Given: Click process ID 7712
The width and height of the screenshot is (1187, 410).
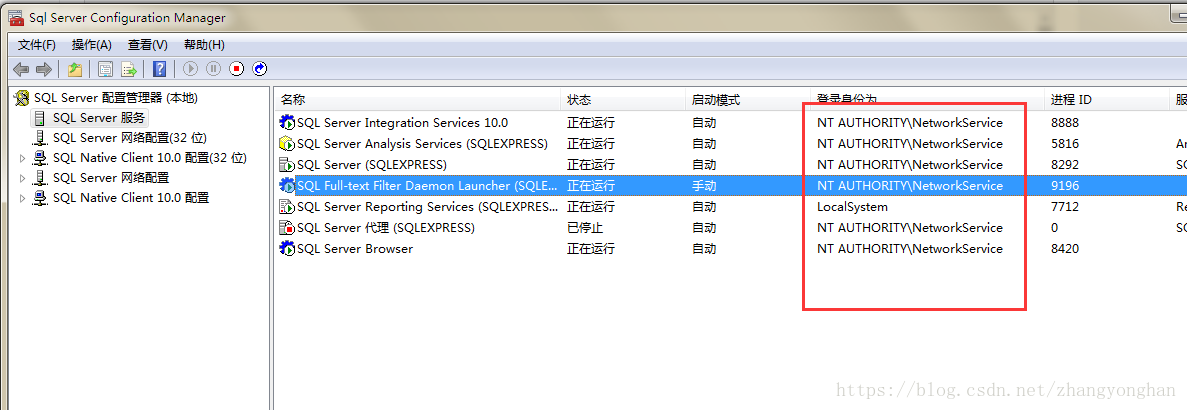Looking at the screenshot, I should point(1064,207).
